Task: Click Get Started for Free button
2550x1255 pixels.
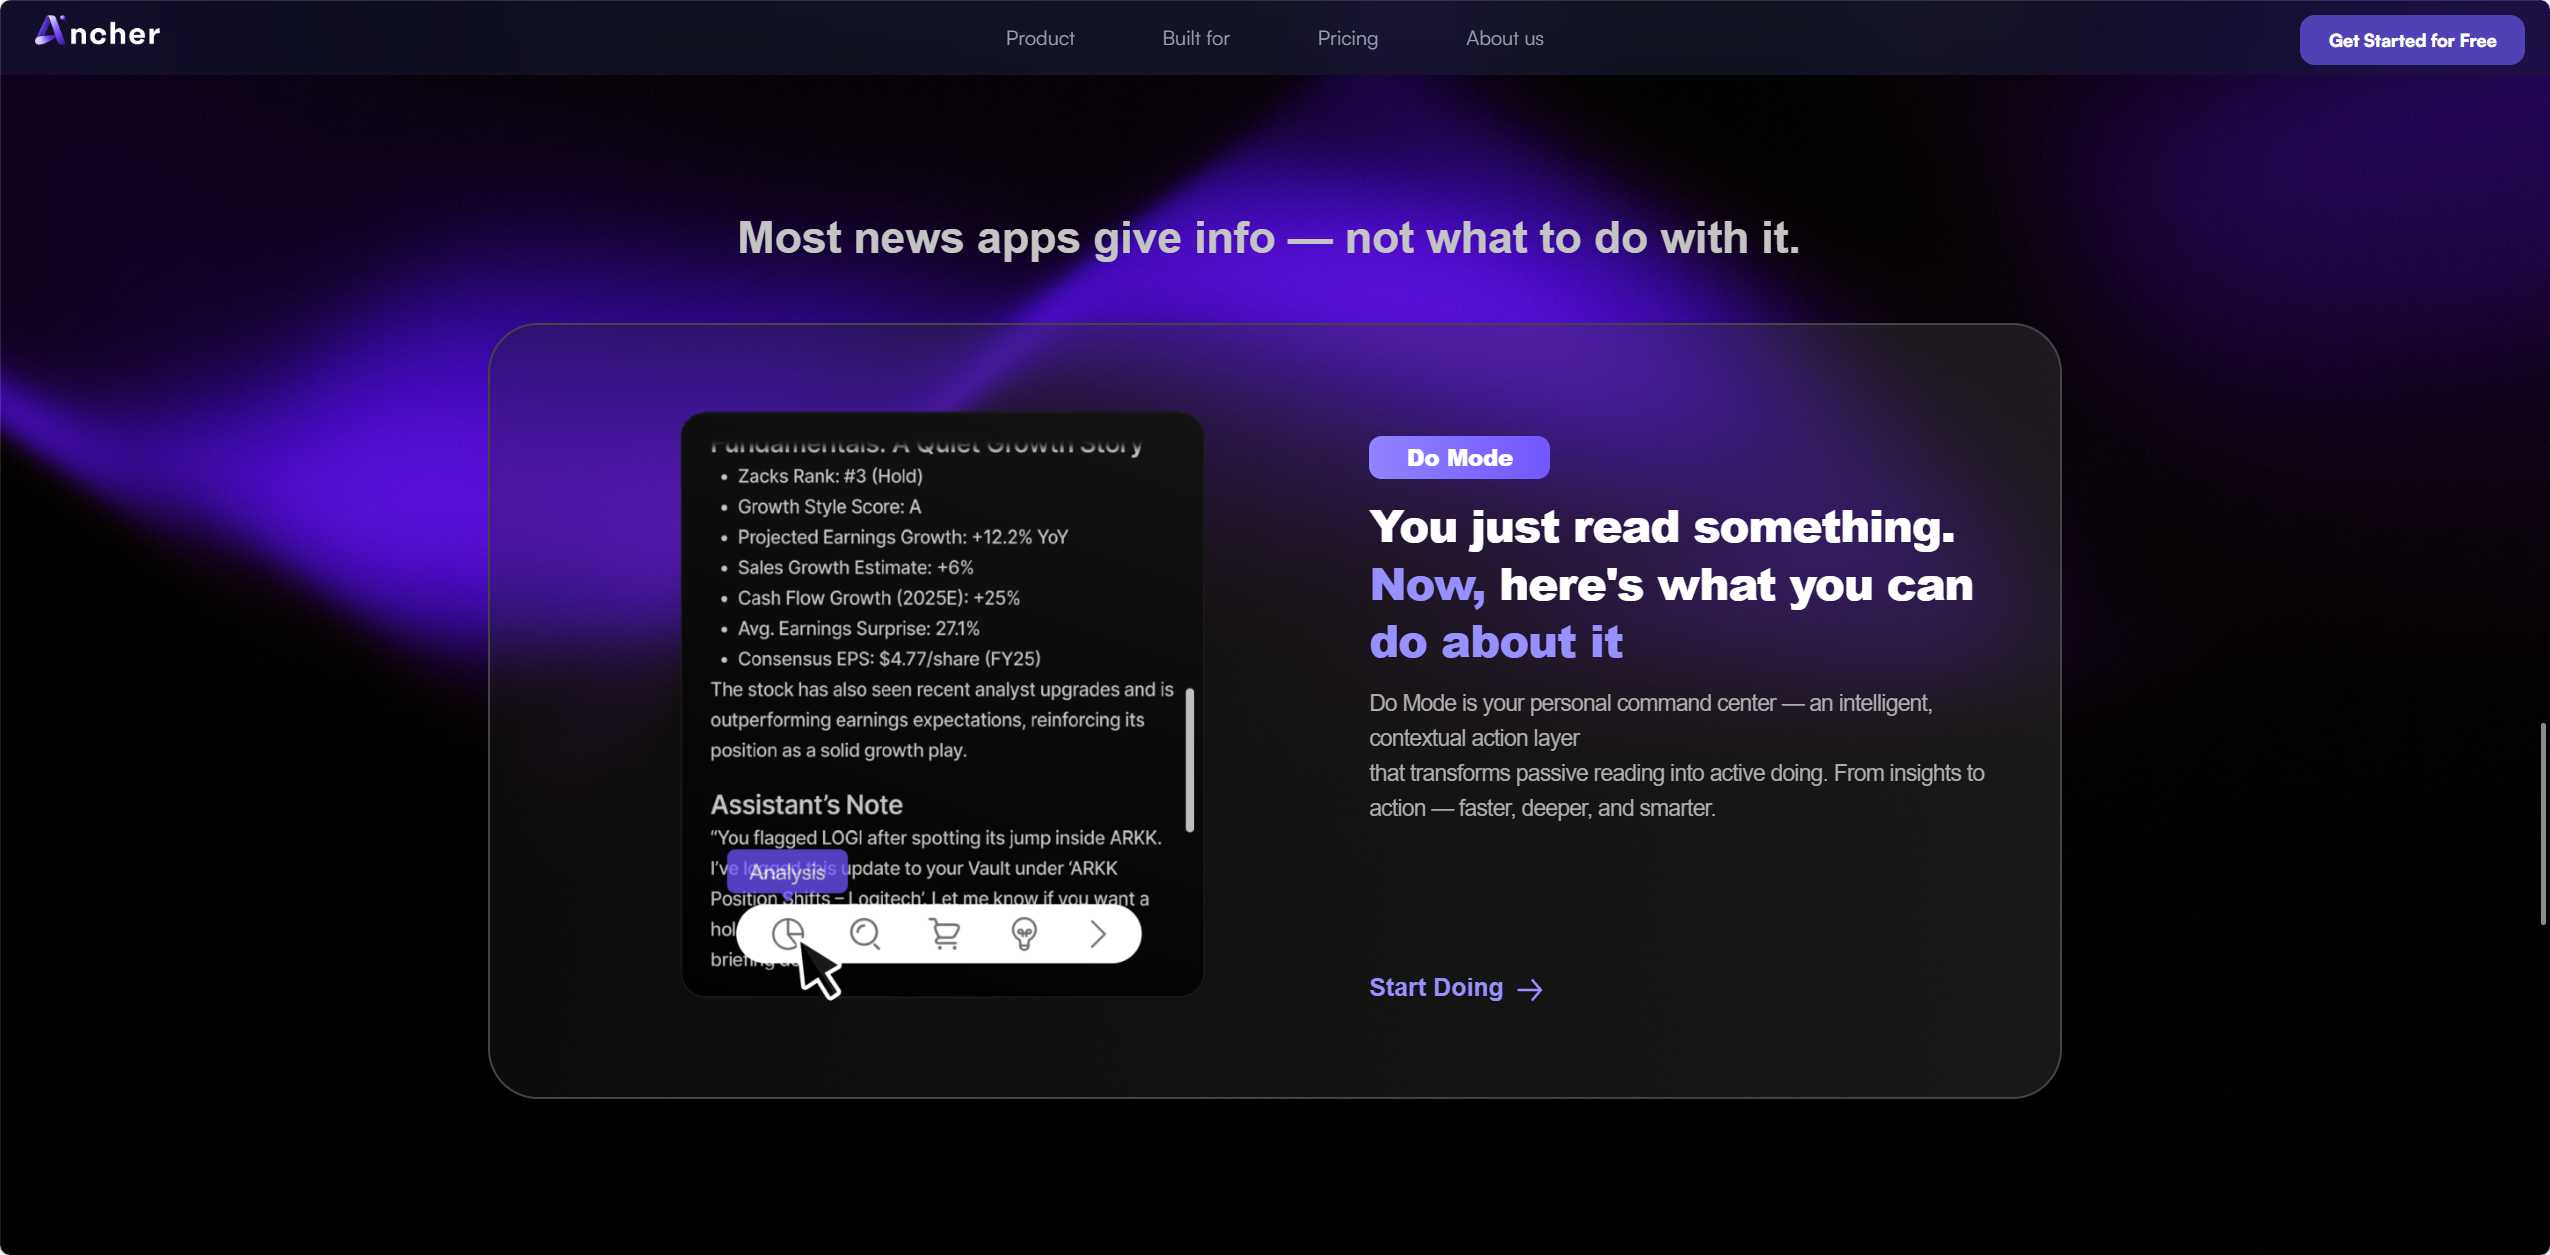Action: (x=2411, y=40)
